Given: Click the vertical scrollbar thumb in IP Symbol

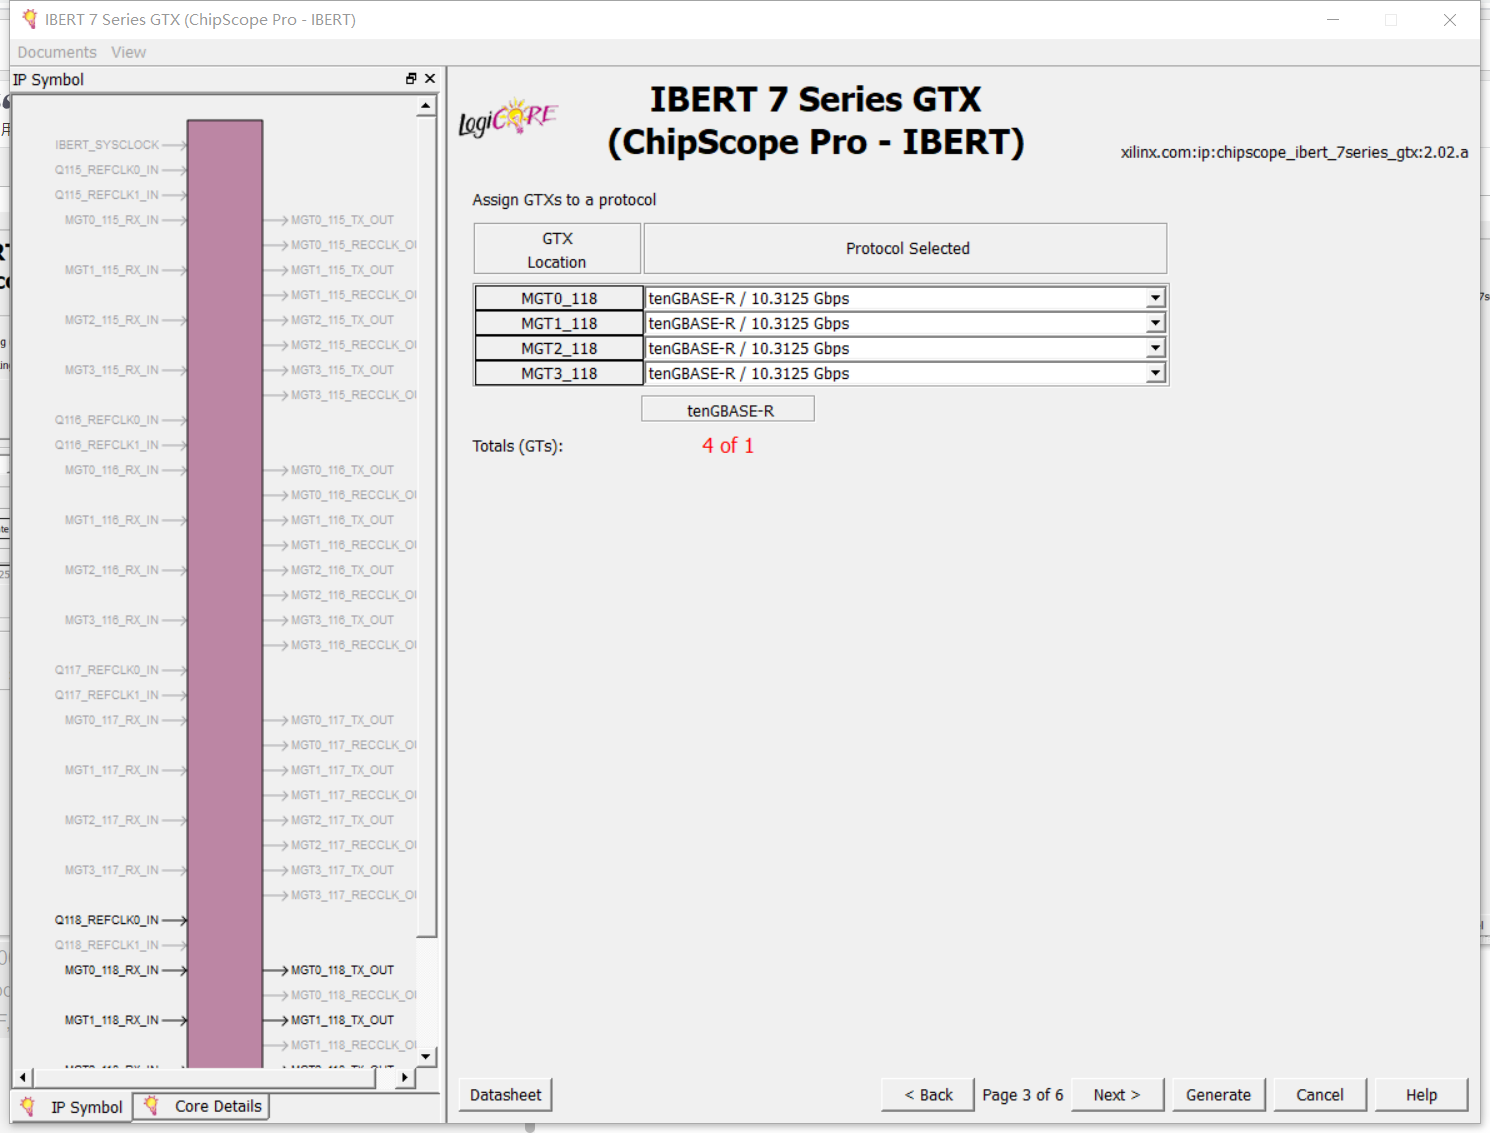Looking at the screenshot, I should click(x=427, y=525).
